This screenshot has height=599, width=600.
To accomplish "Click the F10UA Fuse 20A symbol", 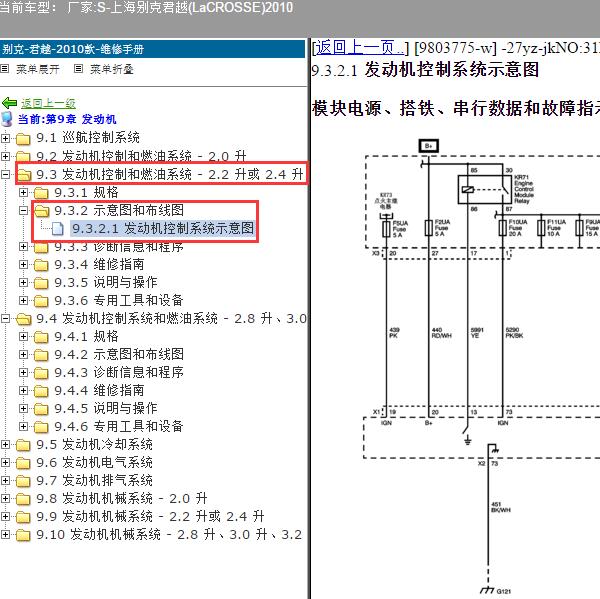I will coord(503,228).
